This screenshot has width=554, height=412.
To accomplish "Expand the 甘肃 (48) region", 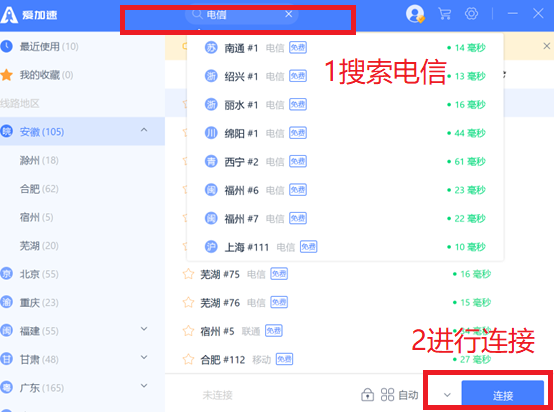I will point(144,357).
